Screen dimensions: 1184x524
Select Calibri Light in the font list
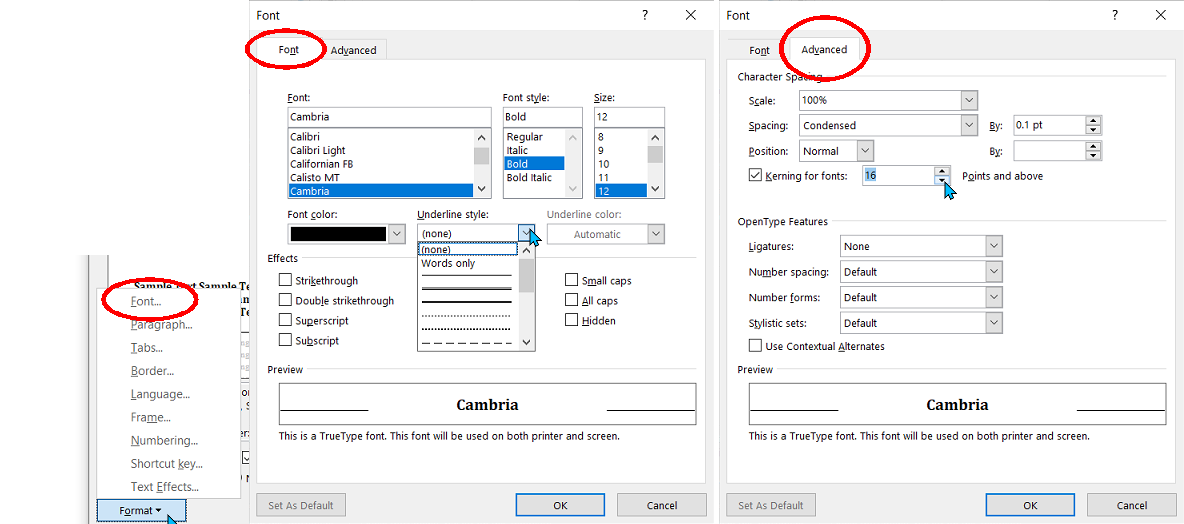point(381,150)
